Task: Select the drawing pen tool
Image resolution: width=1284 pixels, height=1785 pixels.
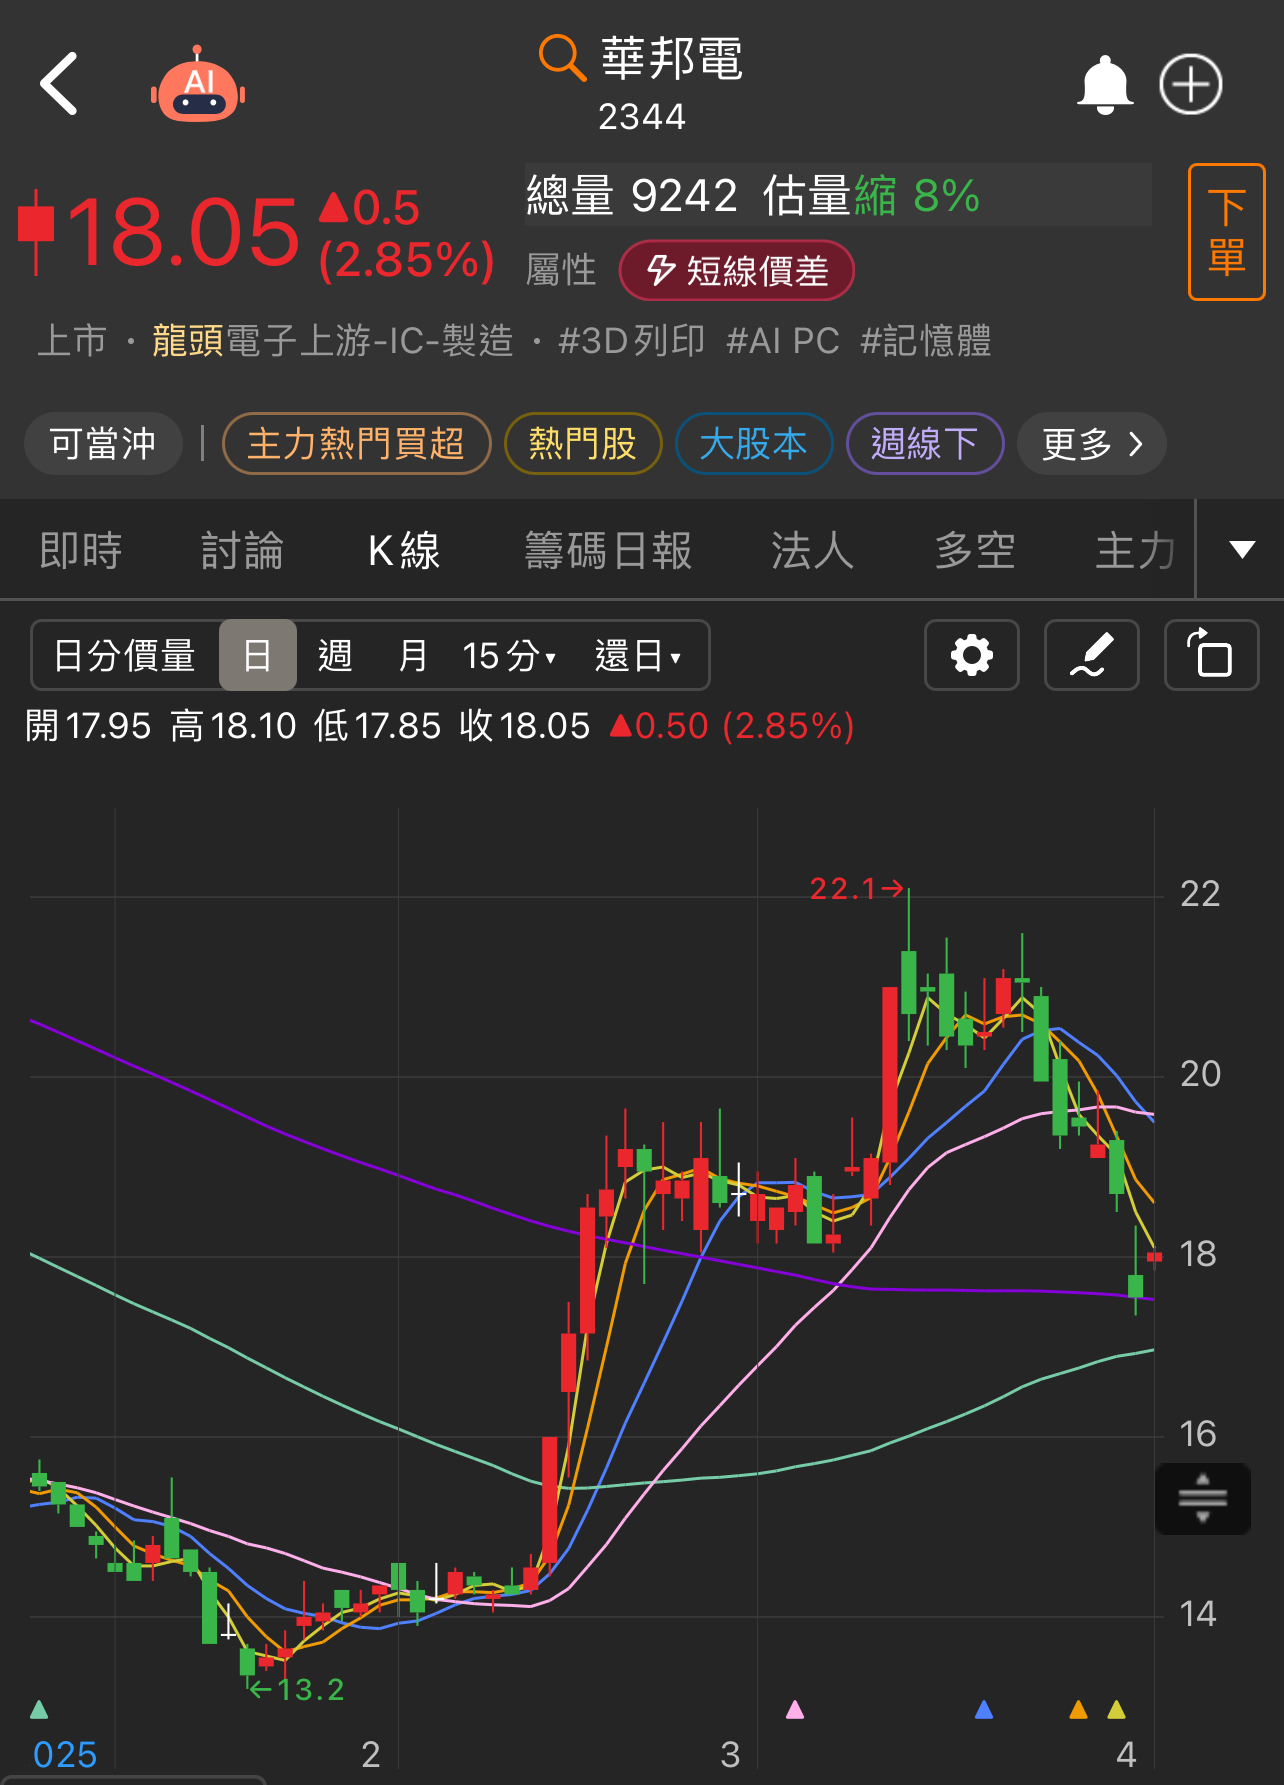Action: pos(1092,655)
